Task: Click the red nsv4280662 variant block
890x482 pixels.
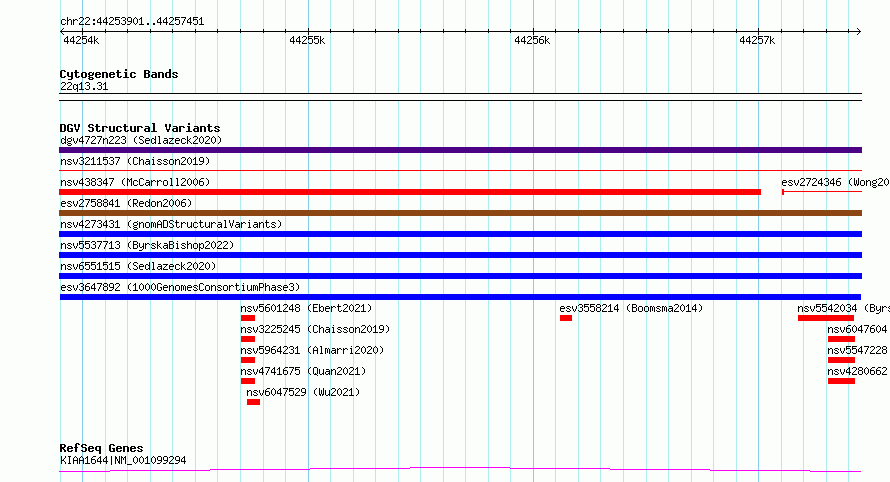Action: [x=841, y=381]
